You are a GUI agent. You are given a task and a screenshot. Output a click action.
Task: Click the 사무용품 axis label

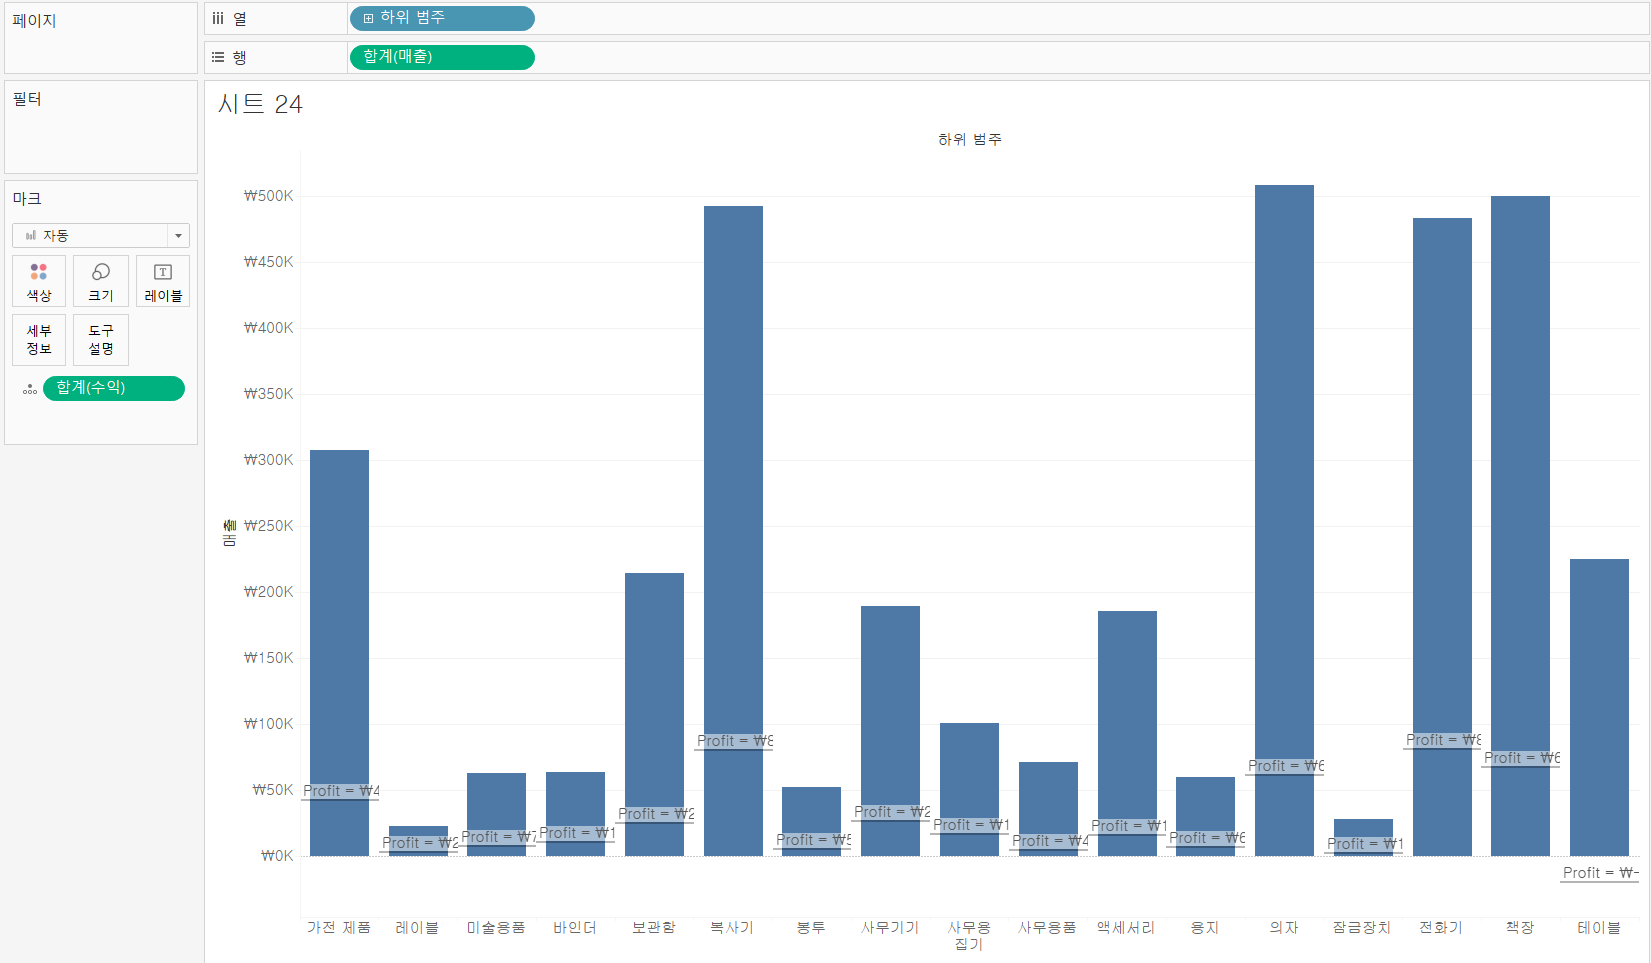point(1048,928)
